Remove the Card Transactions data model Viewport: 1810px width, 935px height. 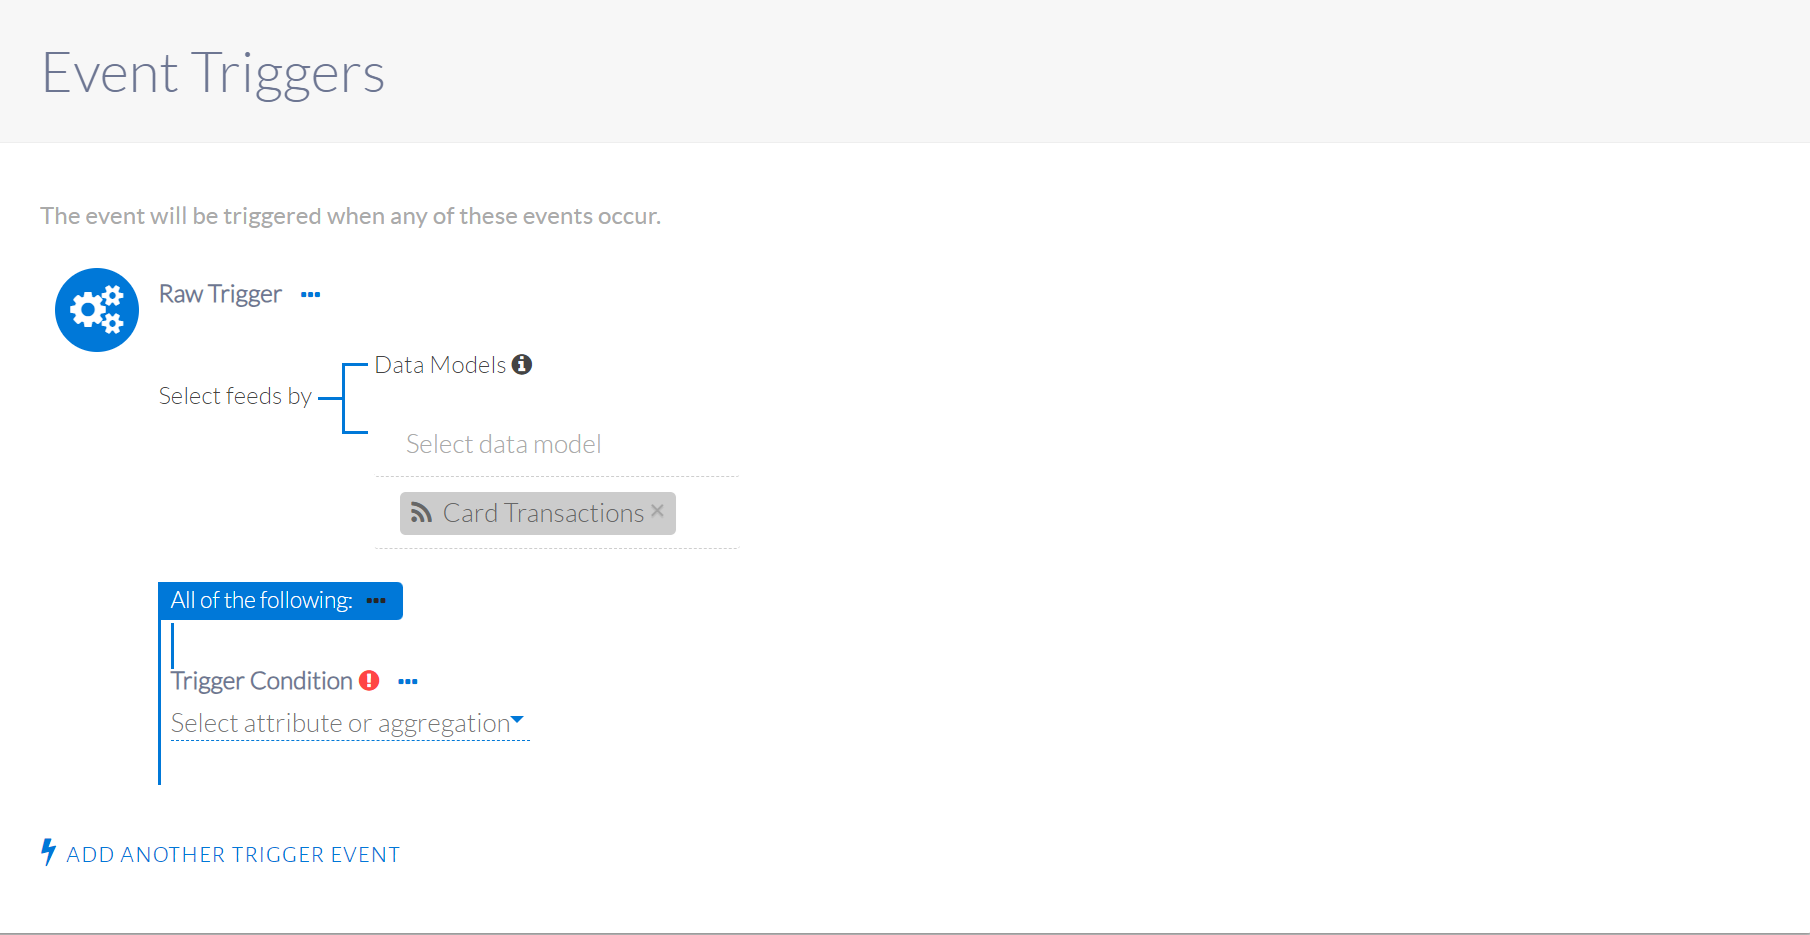tap(658, 511)
